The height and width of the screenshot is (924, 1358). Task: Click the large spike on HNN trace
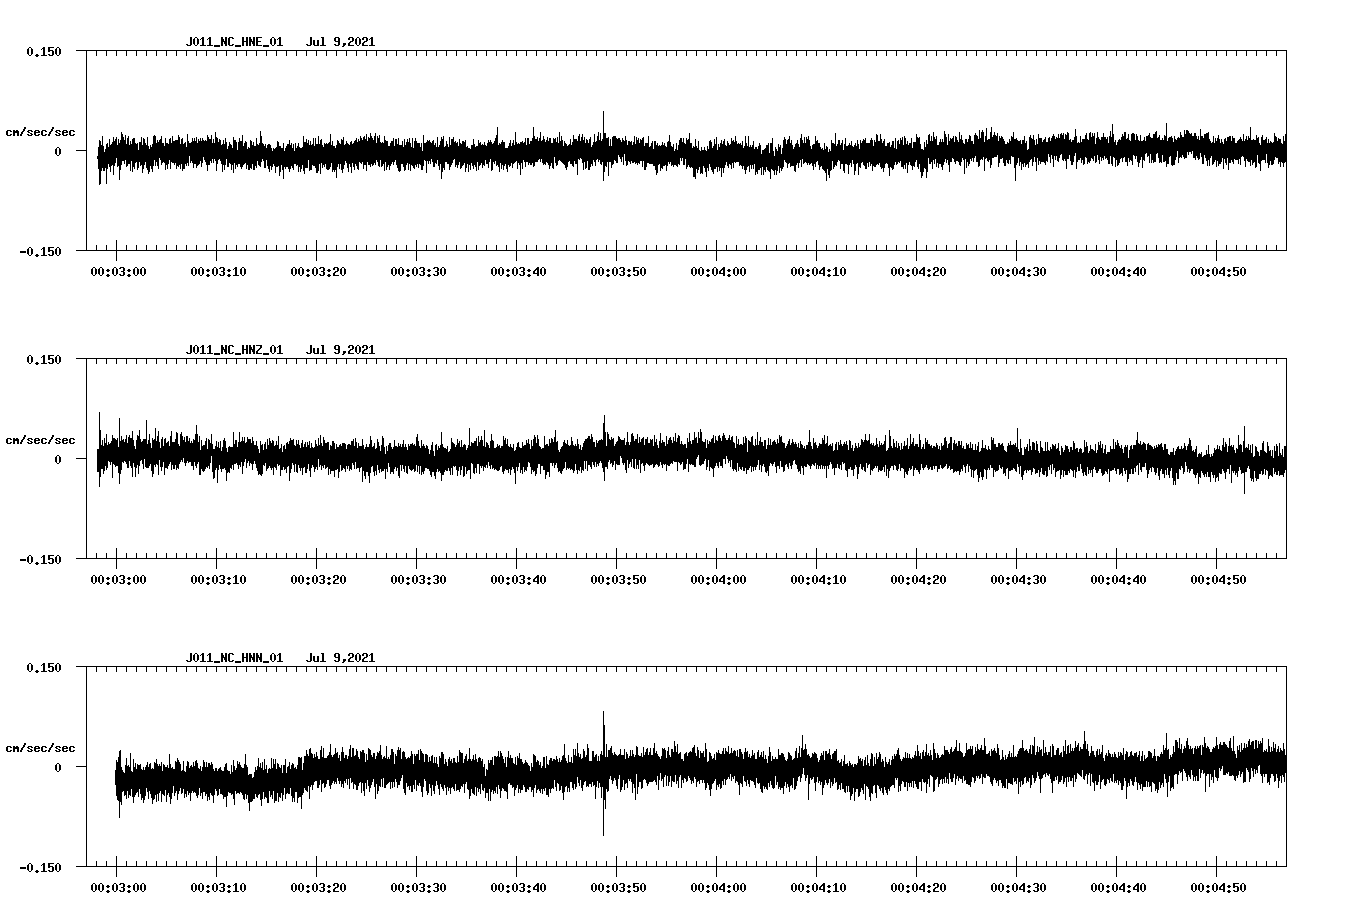(x=603, y=770)
